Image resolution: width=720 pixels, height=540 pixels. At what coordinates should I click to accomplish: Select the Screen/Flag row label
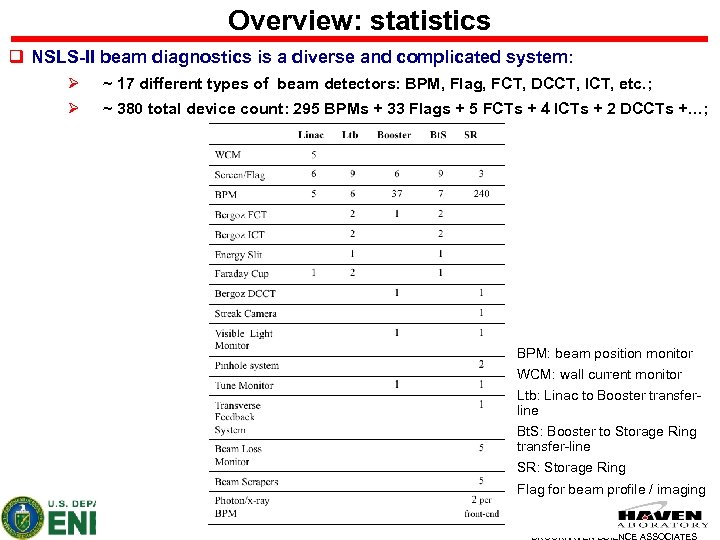(240, 175)
